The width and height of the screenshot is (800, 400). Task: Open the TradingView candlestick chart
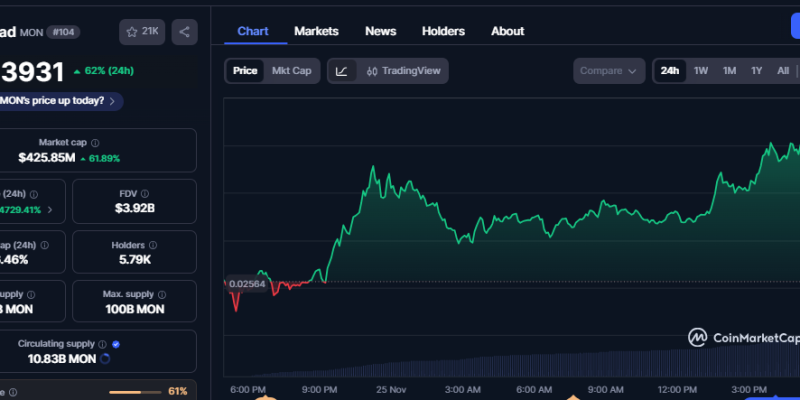coord(403,71)
